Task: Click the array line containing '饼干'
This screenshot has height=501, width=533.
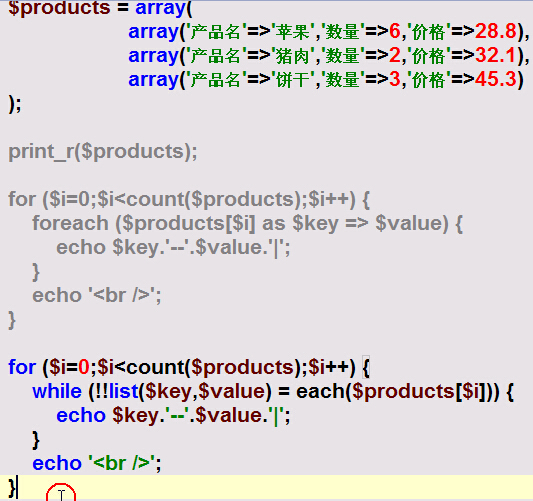Action: (326, 80)
